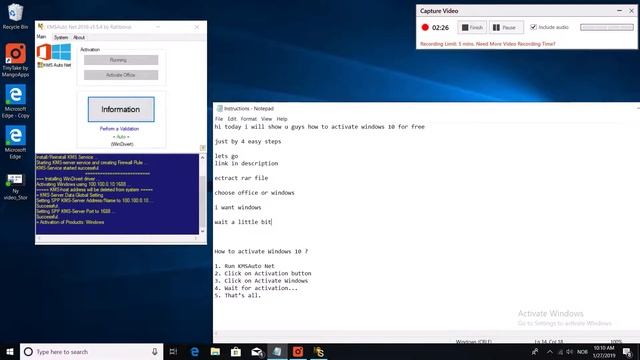Image resolution: width=640 pixels, height=360 pixels.
Task: Open Task View from the taskbar
Action: point(173,351)
